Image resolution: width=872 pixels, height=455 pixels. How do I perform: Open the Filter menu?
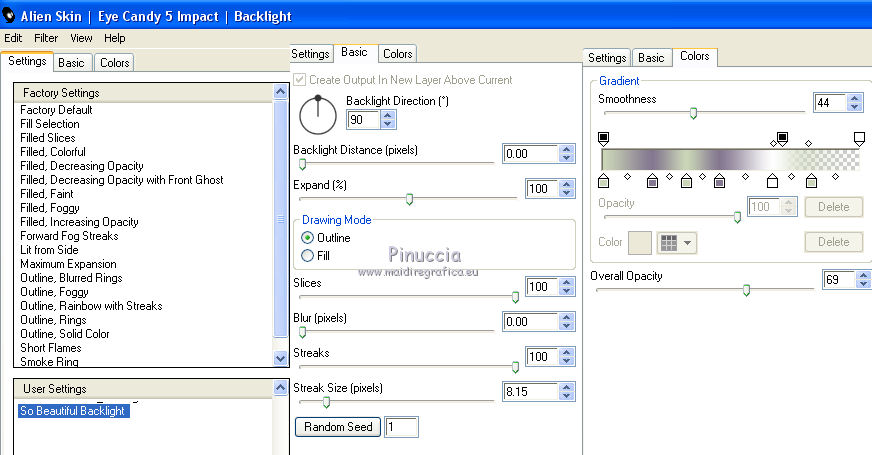click(x=46, y=38)
